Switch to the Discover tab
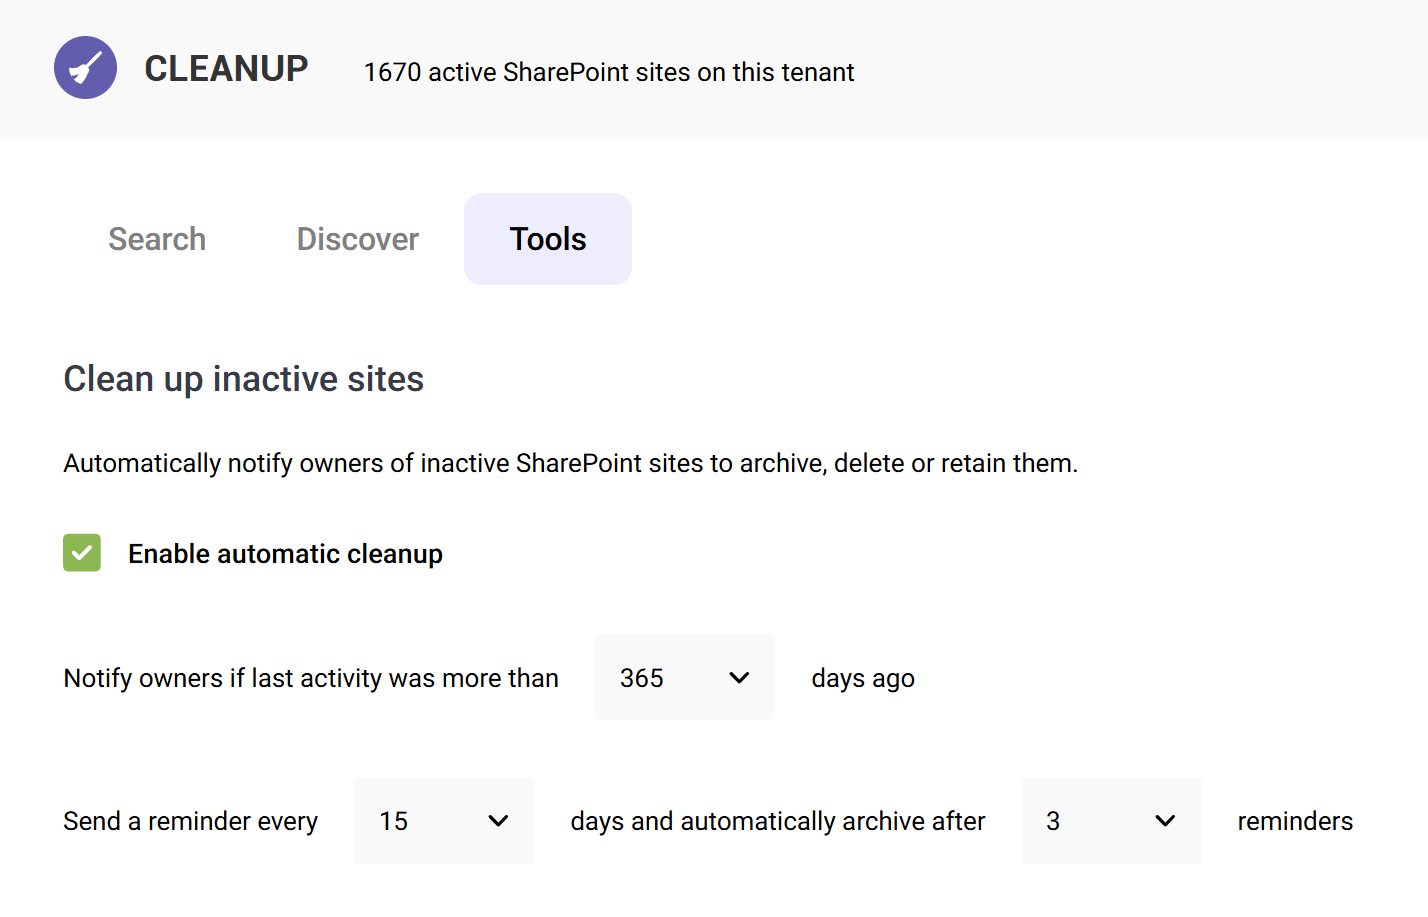Image resolution: width=1428 pixels, height=917 pixels. (x=357, y=239)
